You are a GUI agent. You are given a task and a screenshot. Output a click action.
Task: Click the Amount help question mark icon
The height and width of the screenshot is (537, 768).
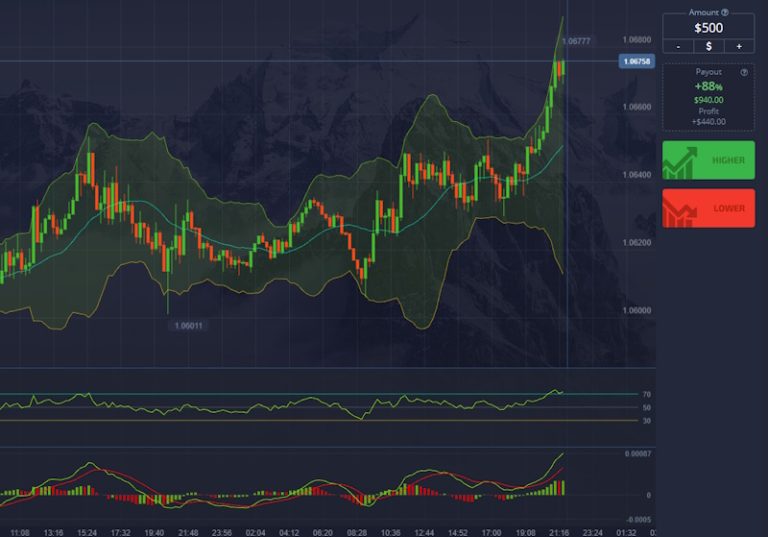point(724,12)
